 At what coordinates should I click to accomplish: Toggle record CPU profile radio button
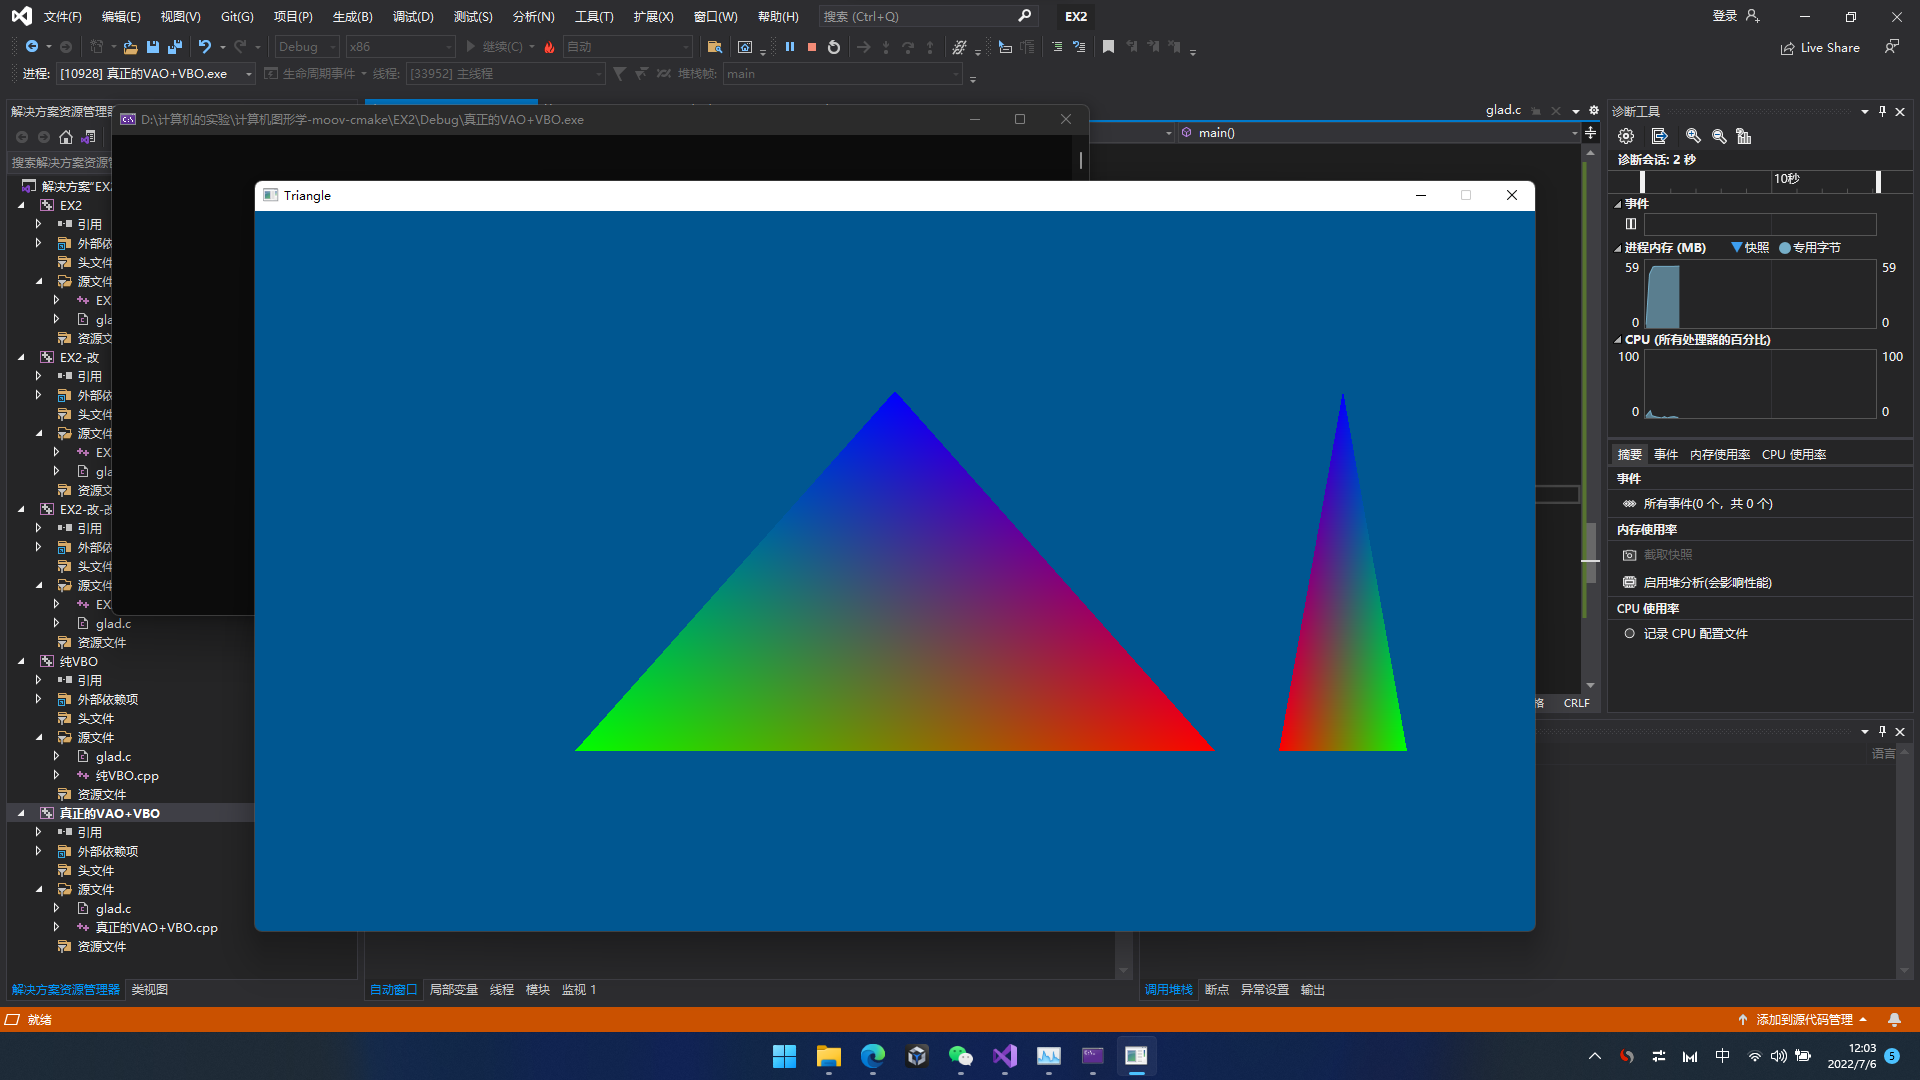(x=1630, y=633)
